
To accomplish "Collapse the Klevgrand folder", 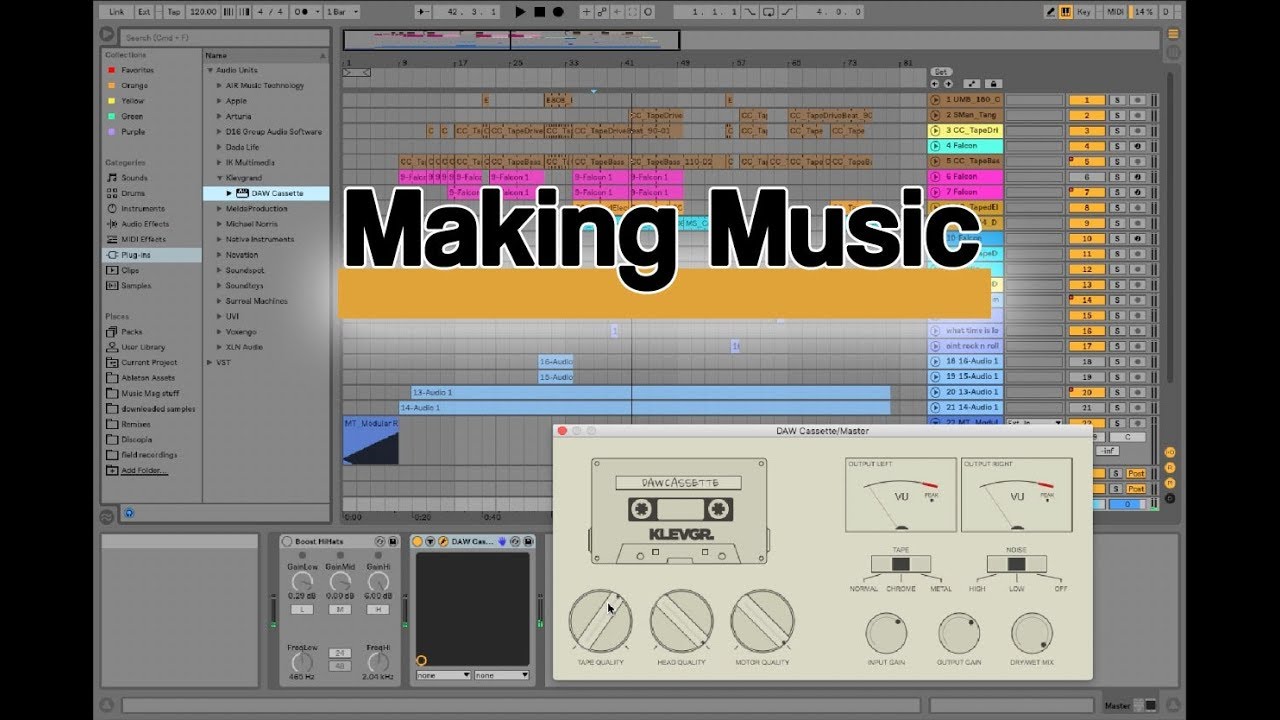I will [x=219, y=178].
